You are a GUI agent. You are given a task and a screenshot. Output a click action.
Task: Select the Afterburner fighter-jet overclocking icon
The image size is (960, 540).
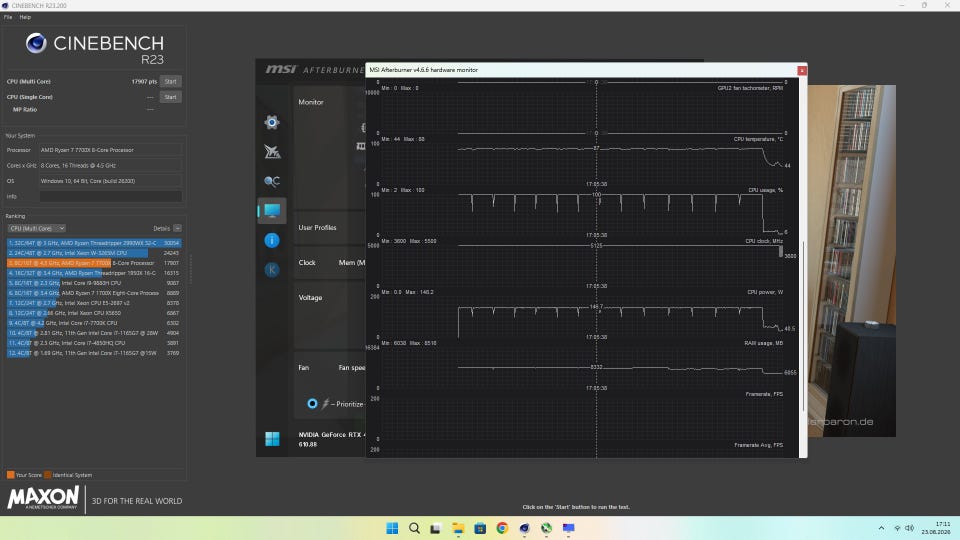272,151
